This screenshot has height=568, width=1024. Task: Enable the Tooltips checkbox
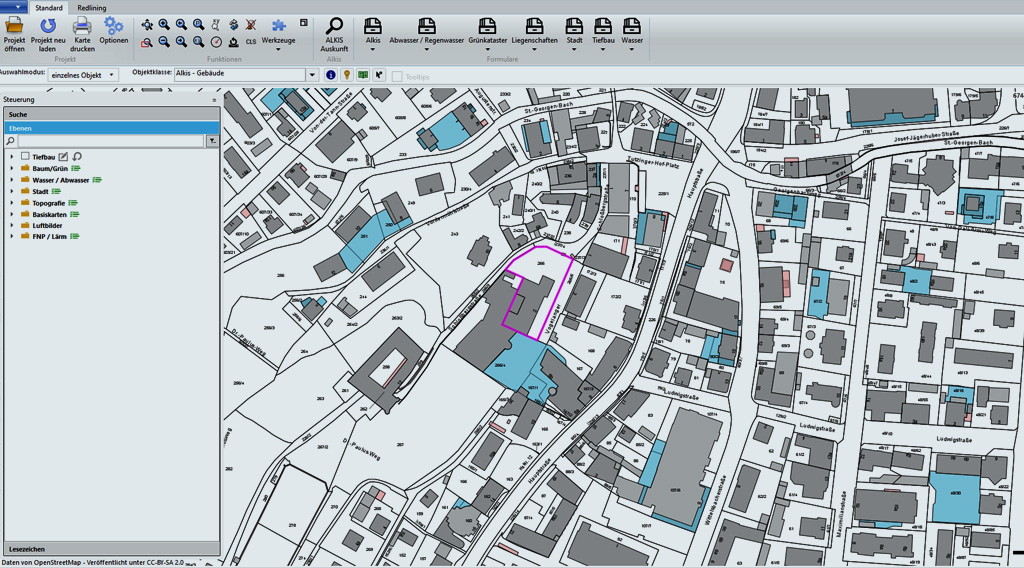(x=397, y=76)
